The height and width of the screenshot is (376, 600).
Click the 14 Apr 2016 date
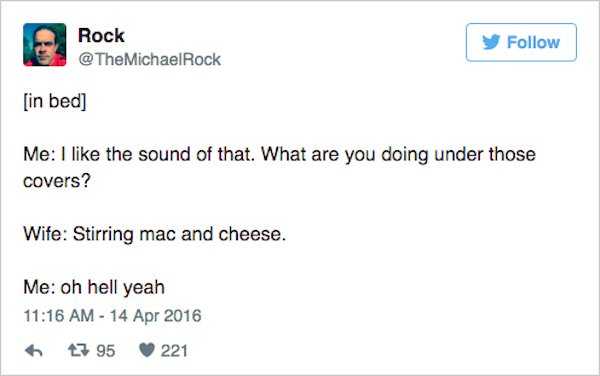tap(155, 316)
